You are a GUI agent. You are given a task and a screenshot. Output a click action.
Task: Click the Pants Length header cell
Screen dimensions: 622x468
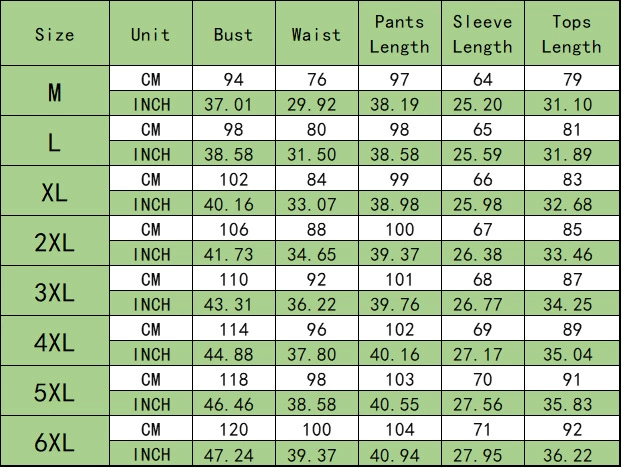pos(399,34)
